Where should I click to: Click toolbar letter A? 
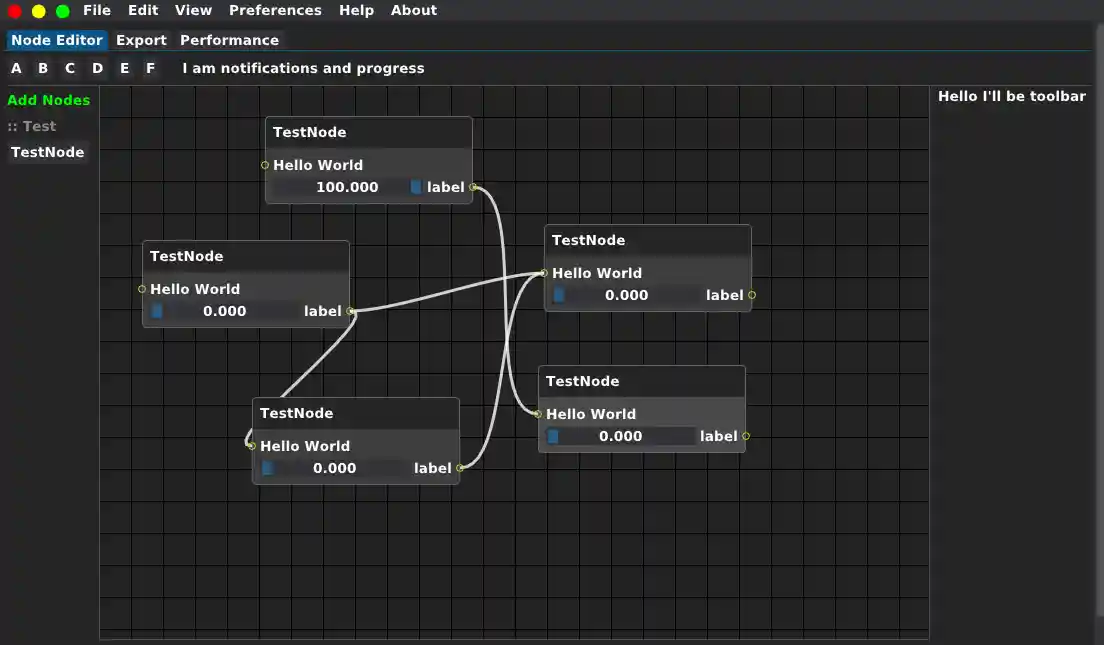pyautogui.click(x=16, y=69)
